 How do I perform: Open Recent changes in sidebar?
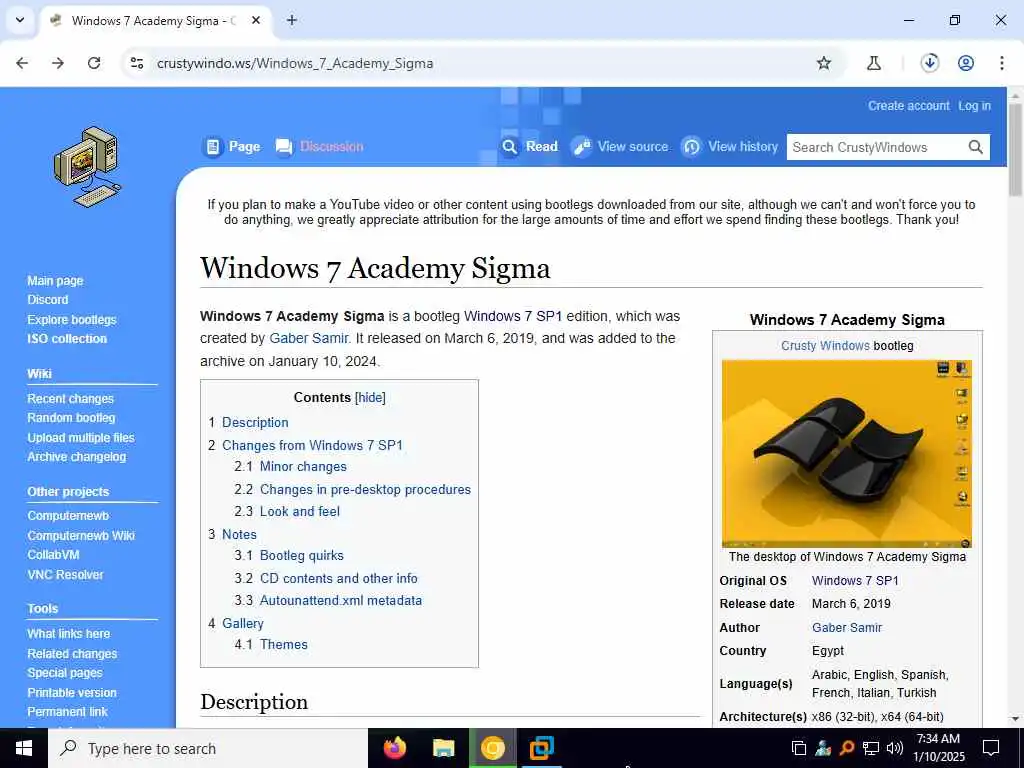click(71, 398)
